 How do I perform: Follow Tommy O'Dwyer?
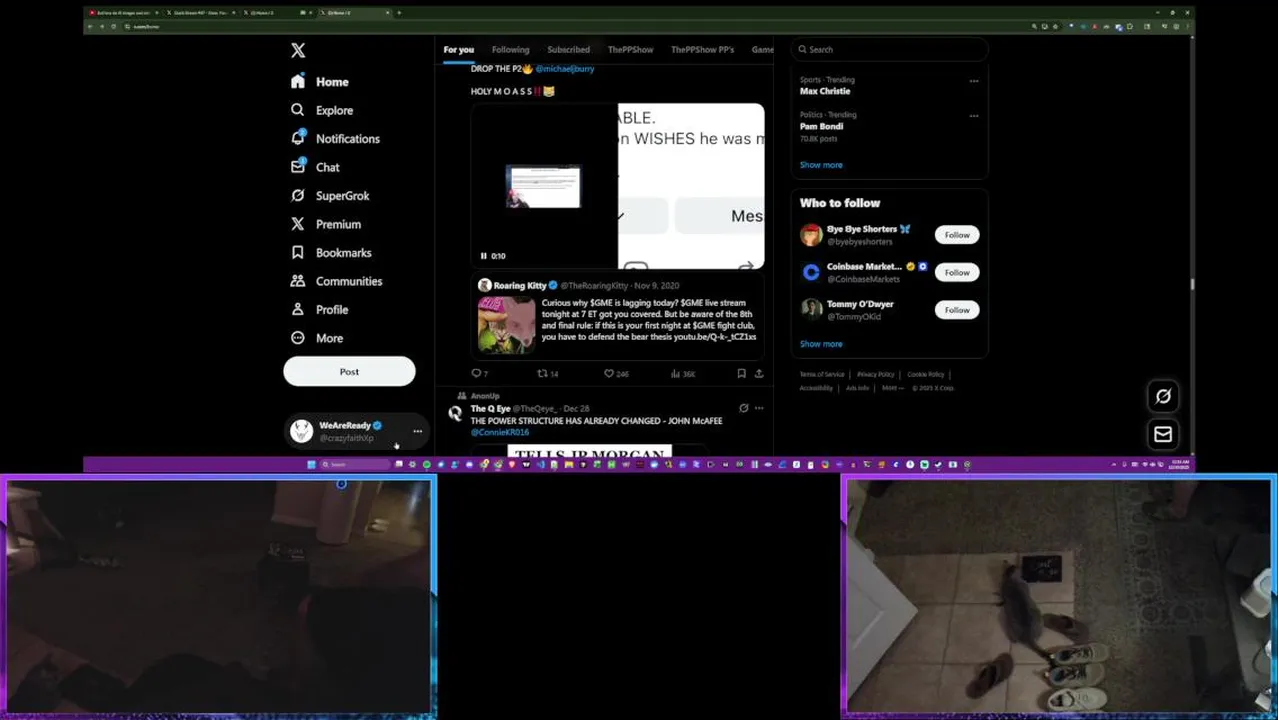(x=957, y=310)
